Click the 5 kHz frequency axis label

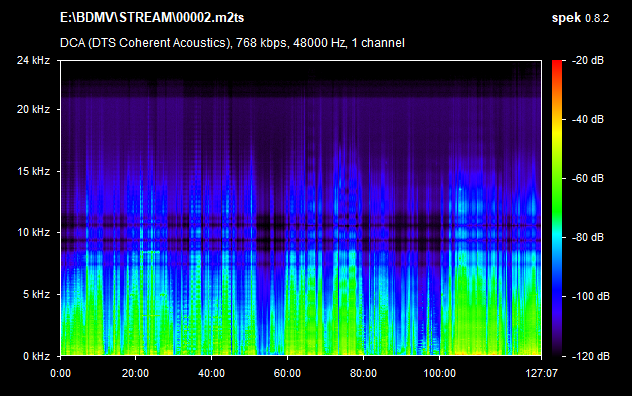point(36,294)
